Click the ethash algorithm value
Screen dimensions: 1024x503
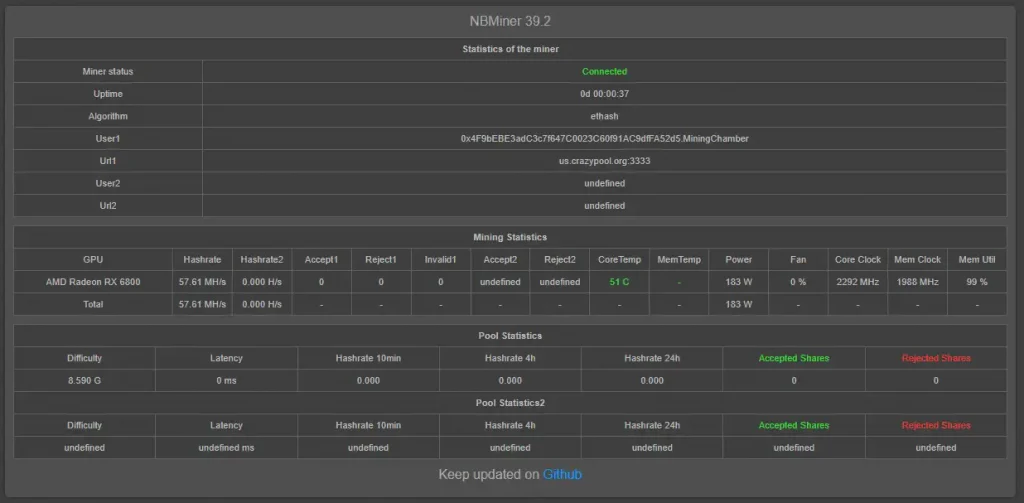604,116
